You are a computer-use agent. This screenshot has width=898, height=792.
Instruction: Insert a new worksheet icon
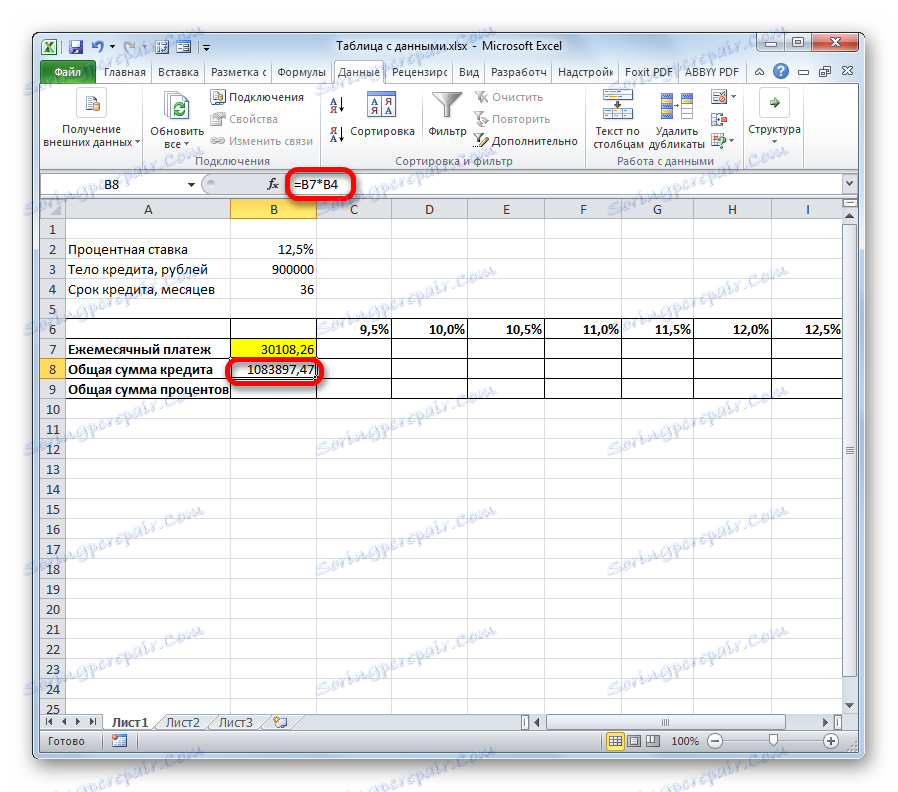pos(280,722)
